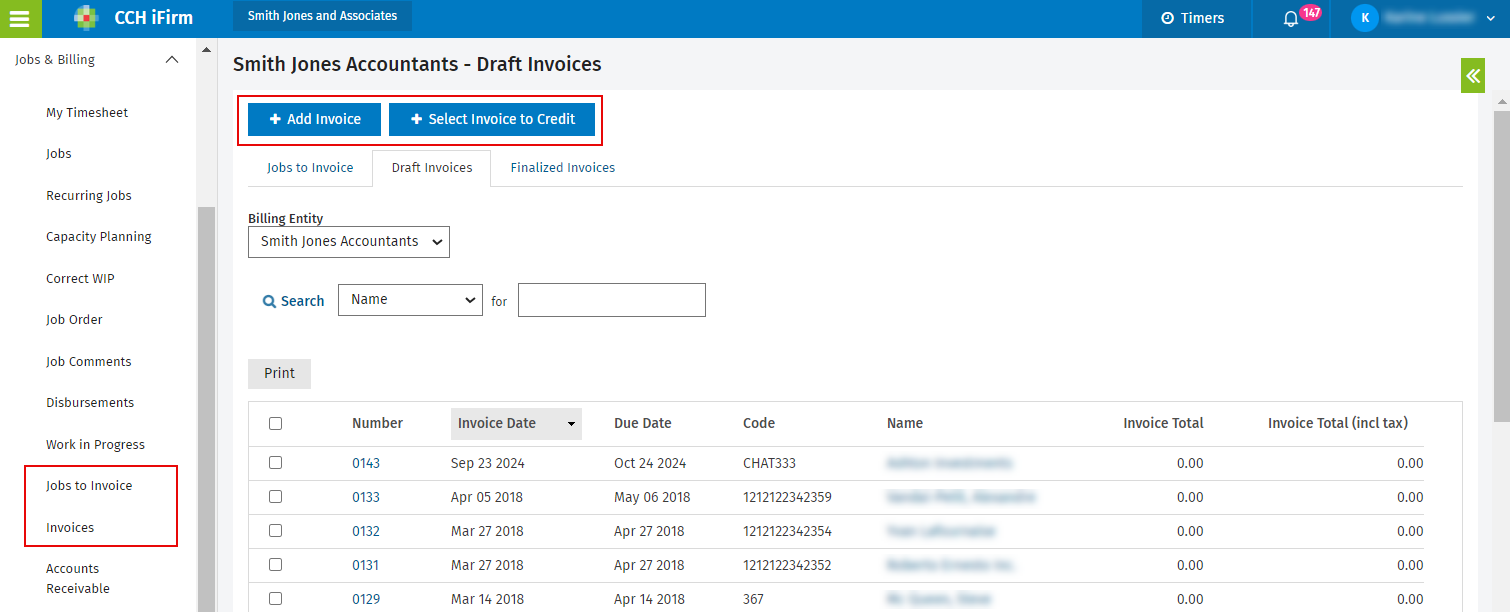Check the box for invoice 0129

[275, 599]
